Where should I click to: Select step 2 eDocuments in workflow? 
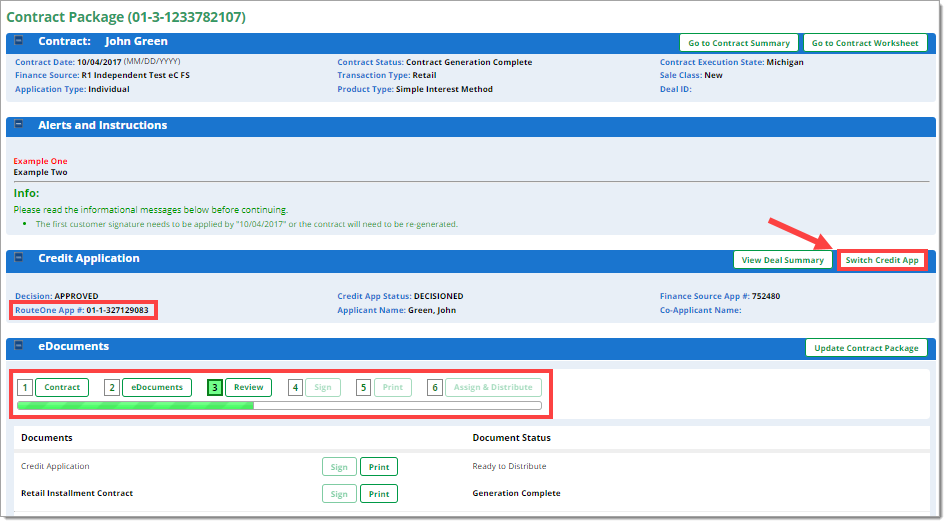click(157, 387)
